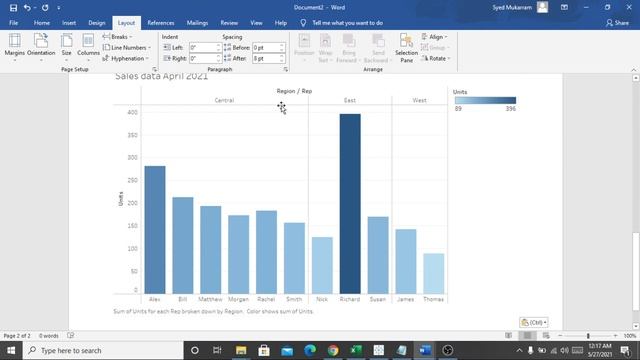Open the Margins dropdown
Viewport: 640px width, 360px height.
15,48
